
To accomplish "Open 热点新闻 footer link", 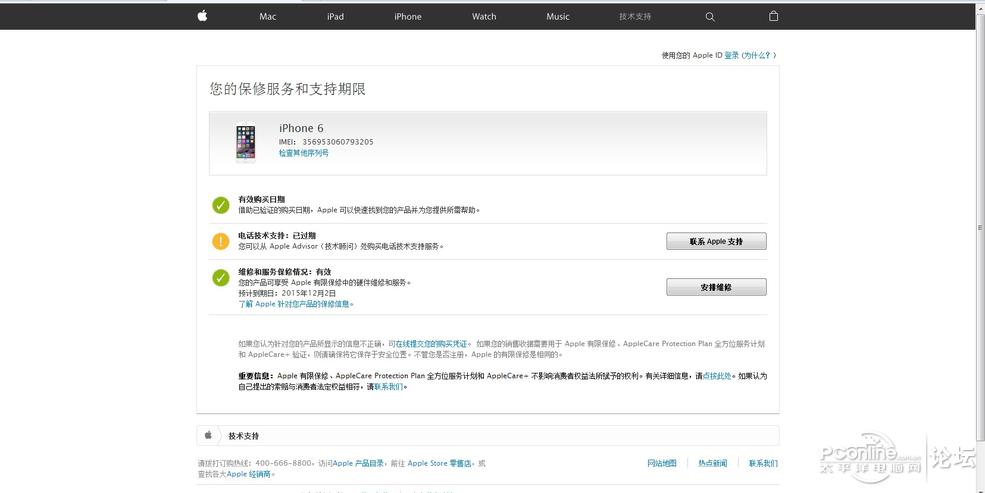I will 712,463.
